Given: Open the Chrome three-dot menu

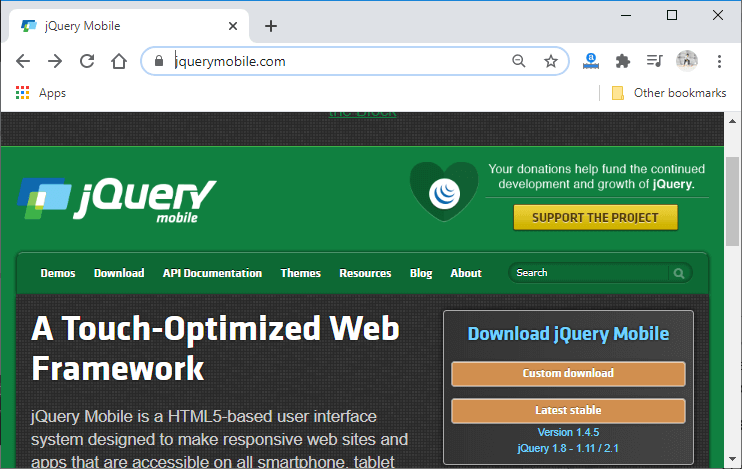Looking at the screenshot, I should [x=719, y=61].
